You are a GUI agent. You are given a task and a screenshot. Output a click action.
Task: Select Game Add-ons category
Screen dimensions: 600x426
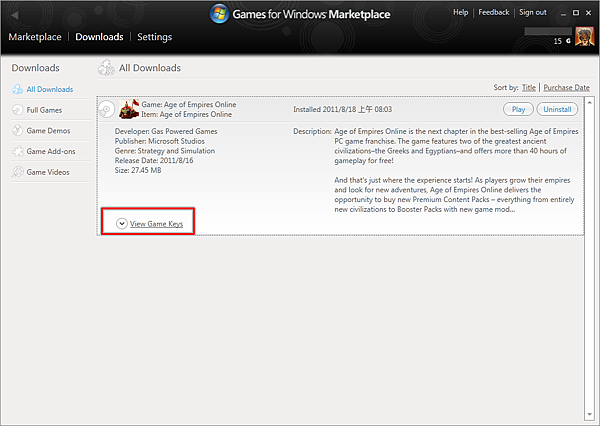pyautogui.click(x=51, y=151)
